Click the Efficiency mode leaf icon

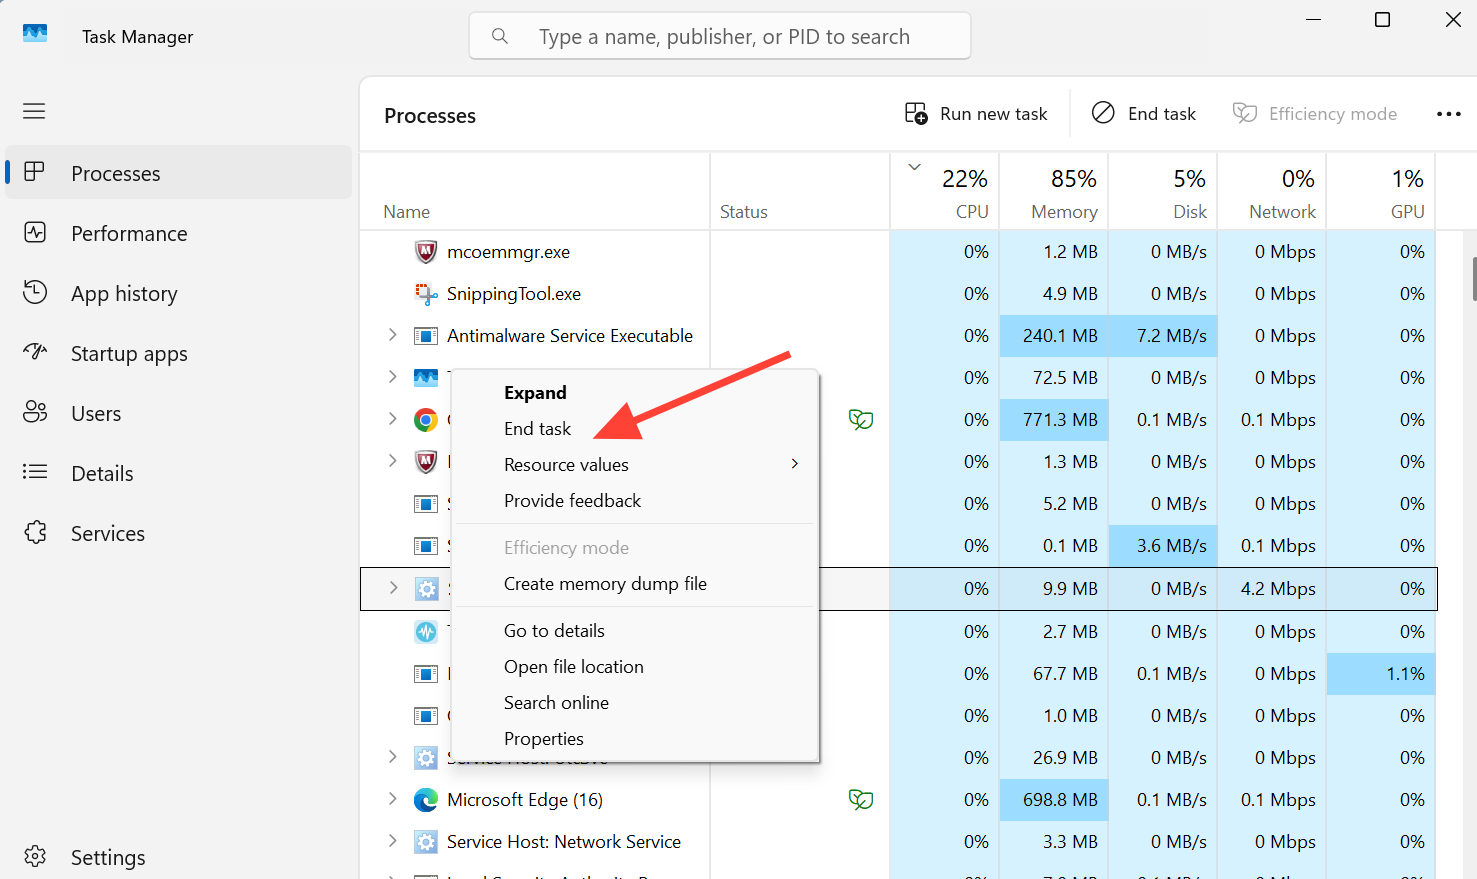tap(1245, 113)
